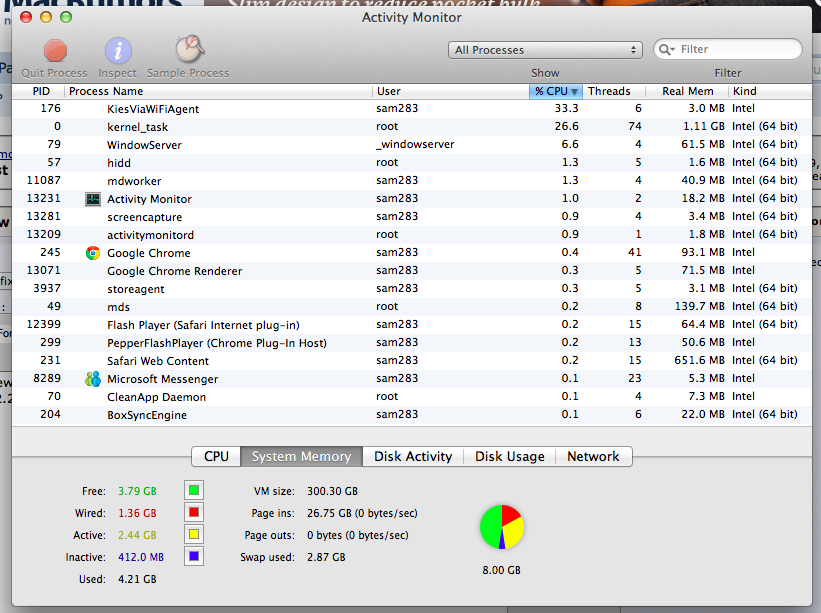Open the All Processes dropdown
The height and width of the screenshot is (613, 821).
click(x=545, y=50)
